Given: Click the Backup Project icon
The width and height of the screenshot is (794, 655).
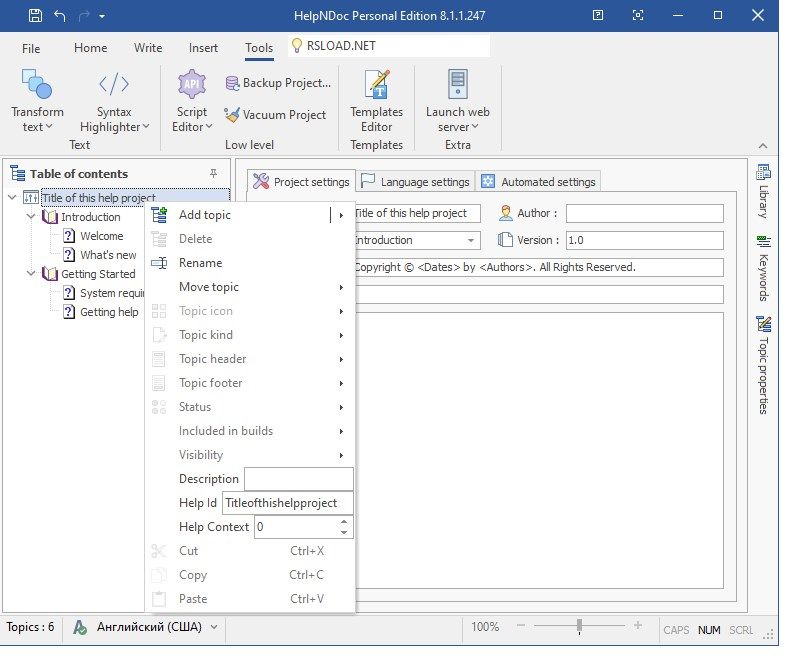Looking at the screenshot, I should [x=233, y=83].
